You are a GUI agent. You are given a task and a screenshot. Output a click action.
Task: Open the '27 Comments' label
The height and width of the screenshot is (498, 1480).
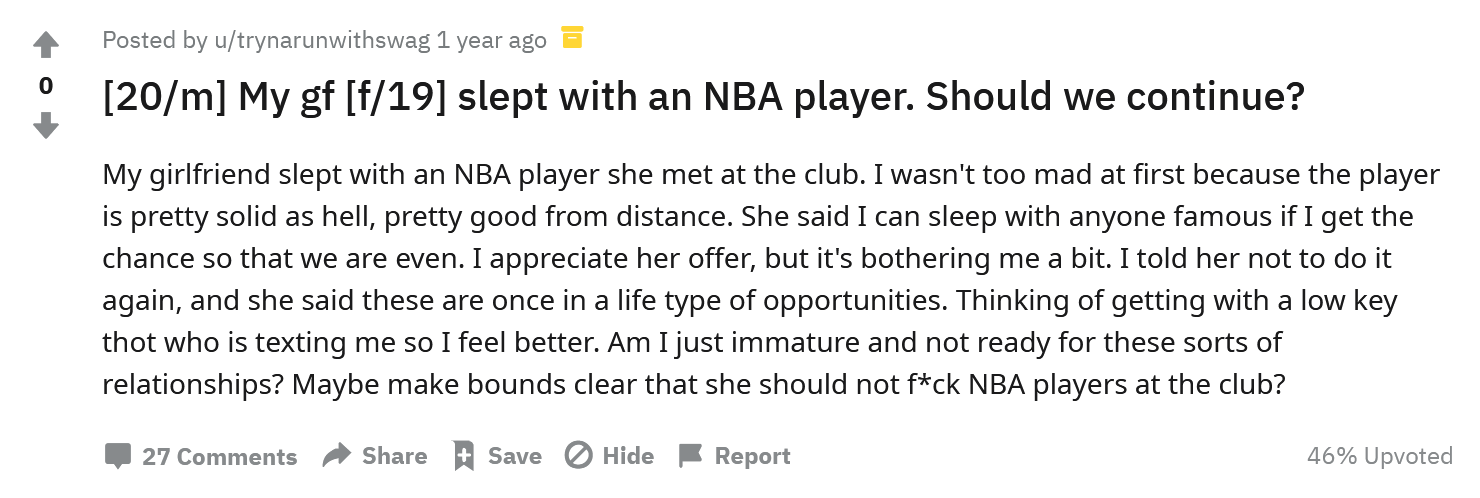(220, 457)
